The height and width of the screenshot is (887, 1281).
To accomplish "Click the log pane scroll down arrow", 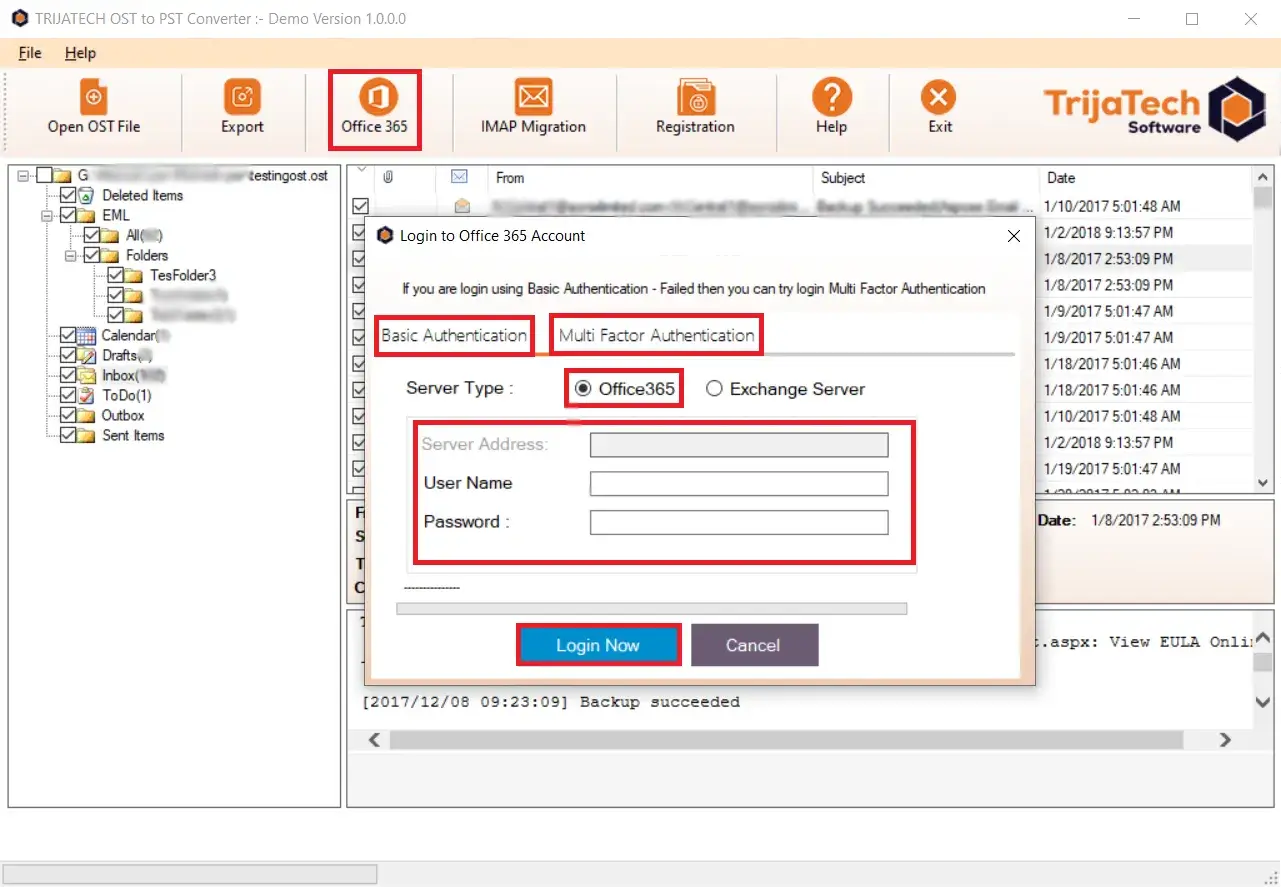I will 1263,702.
